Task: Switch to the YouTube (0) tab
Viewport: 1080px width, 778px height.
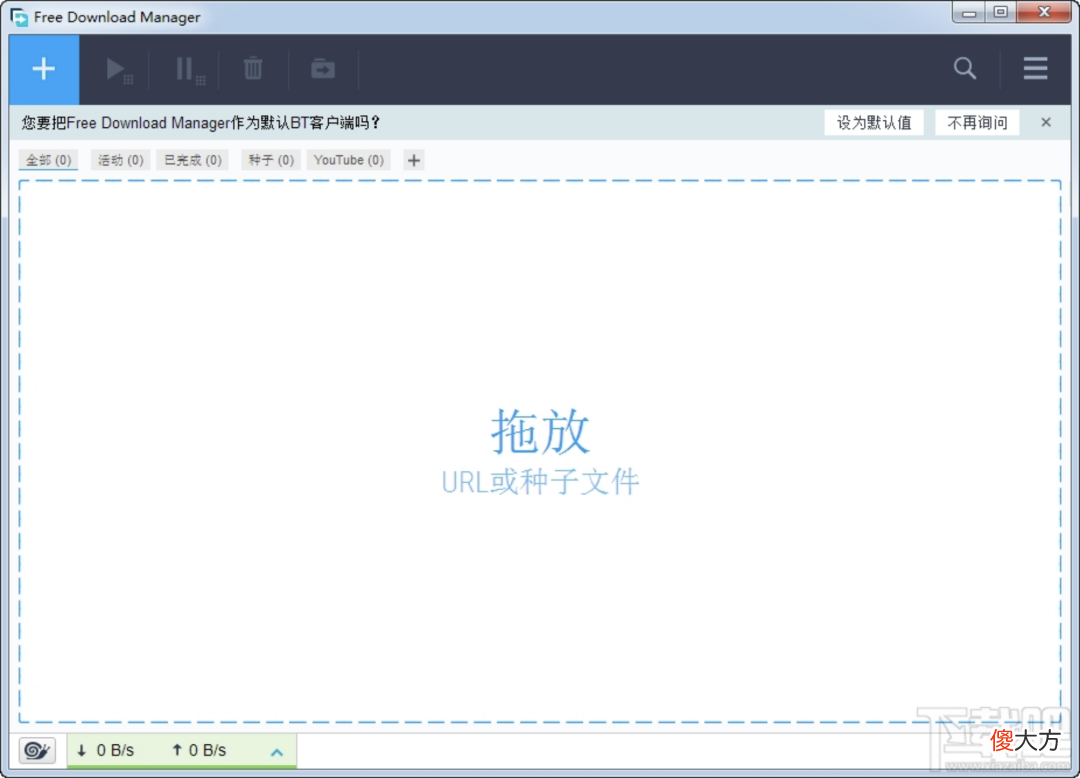Action: coord(349,160)
